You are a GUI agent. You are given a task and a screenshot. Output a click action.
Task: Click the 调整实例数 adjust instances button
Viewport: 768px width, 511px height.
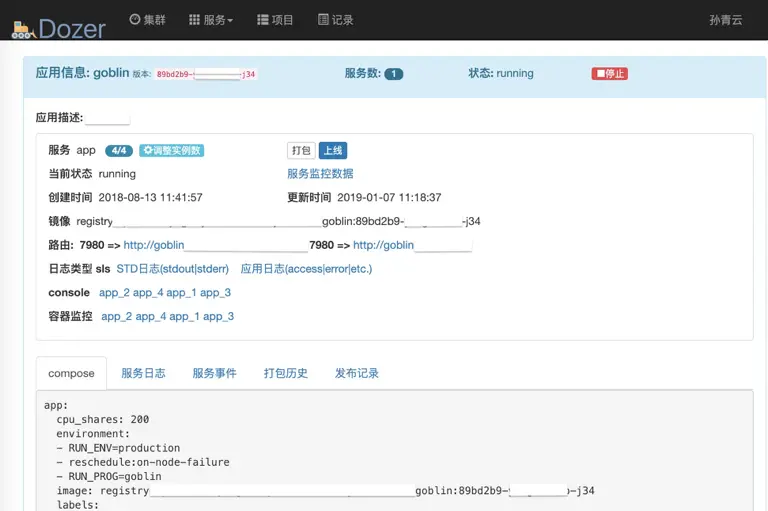click(x=171, y=150)
